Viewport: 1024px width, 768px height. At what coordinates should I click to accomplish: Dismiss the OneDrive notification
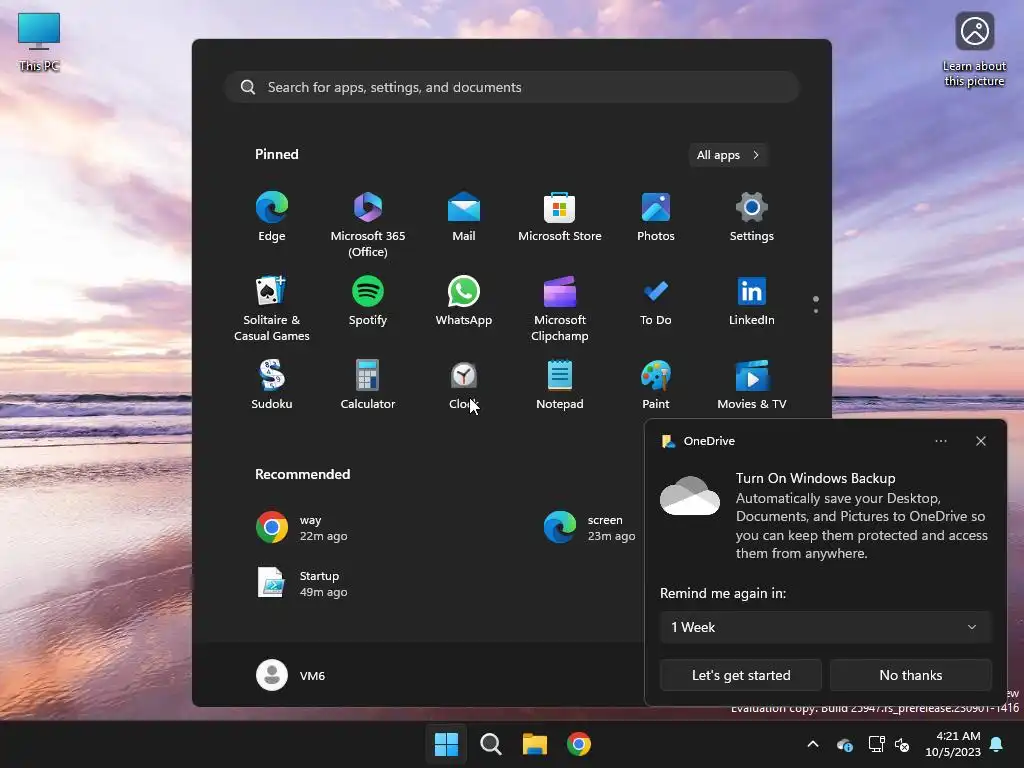(x=980, y=441)
